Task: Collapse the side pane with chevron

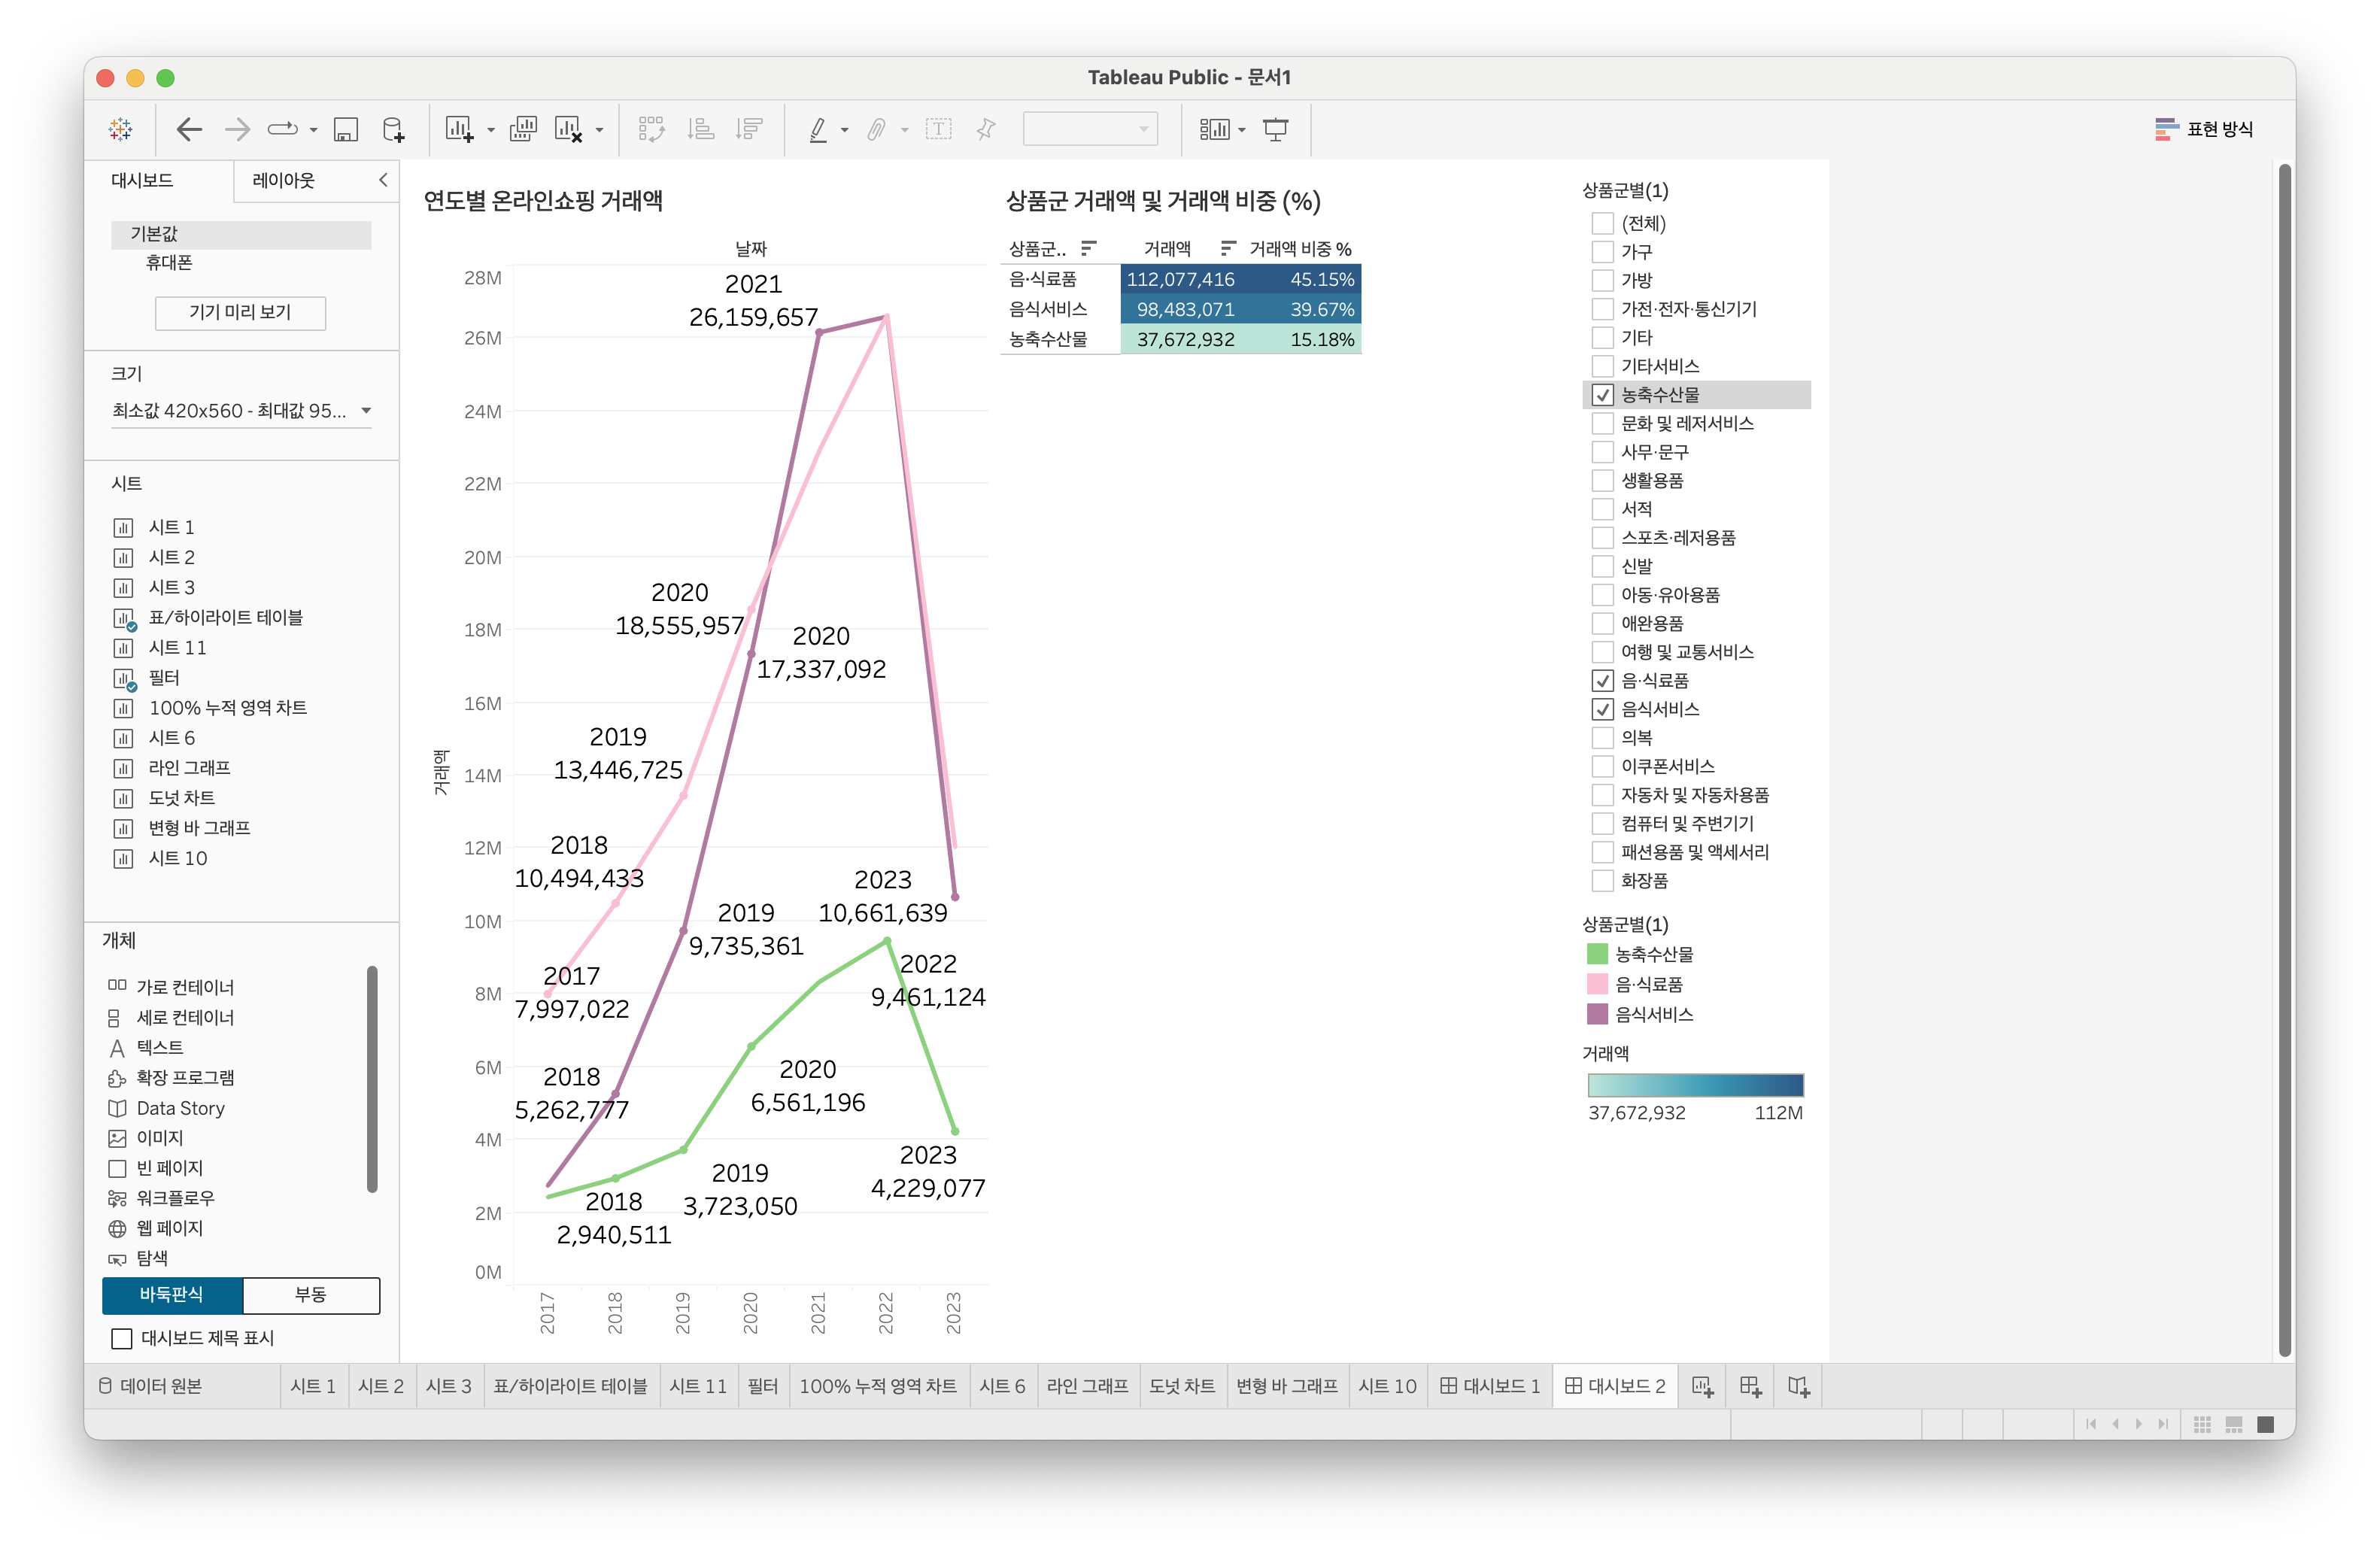Action: coord(383,180)
